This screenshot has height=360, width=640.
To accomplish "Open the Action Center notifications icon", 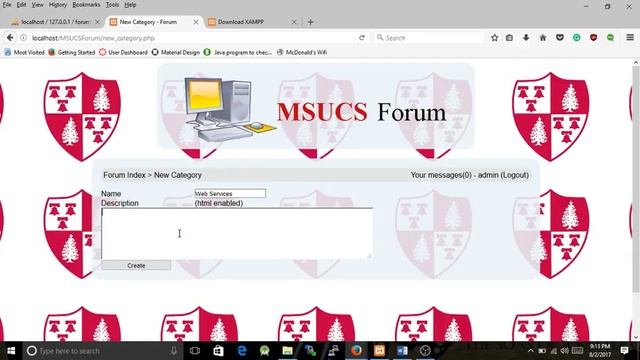I will pos(624,350).
